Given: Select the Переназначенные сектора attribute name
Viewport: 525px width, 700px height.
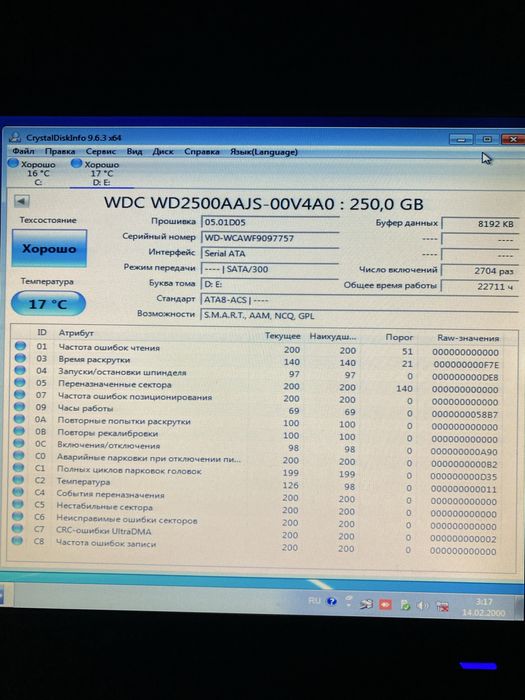Looking at the screenshot, I should coord(115,384).
